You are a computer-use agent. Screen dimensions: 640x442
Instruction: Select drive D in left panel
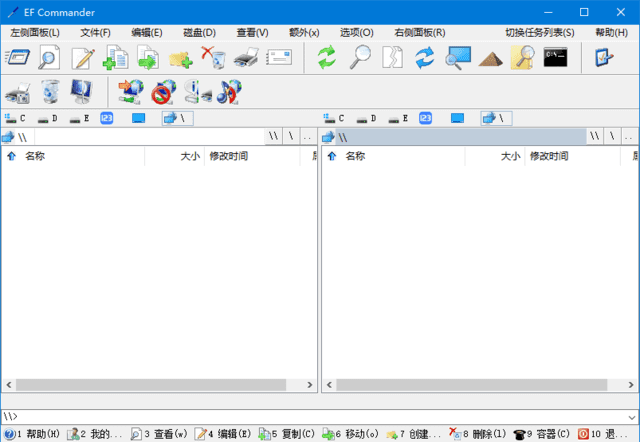point(47,118)
